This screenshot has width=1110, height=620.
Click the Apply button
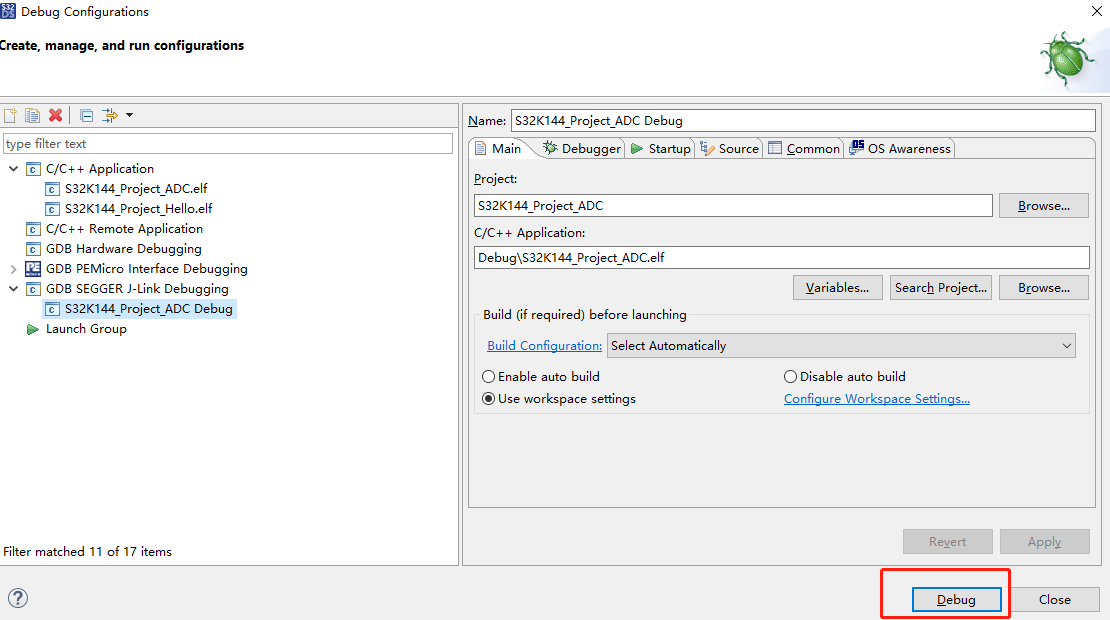(1045, 541)
